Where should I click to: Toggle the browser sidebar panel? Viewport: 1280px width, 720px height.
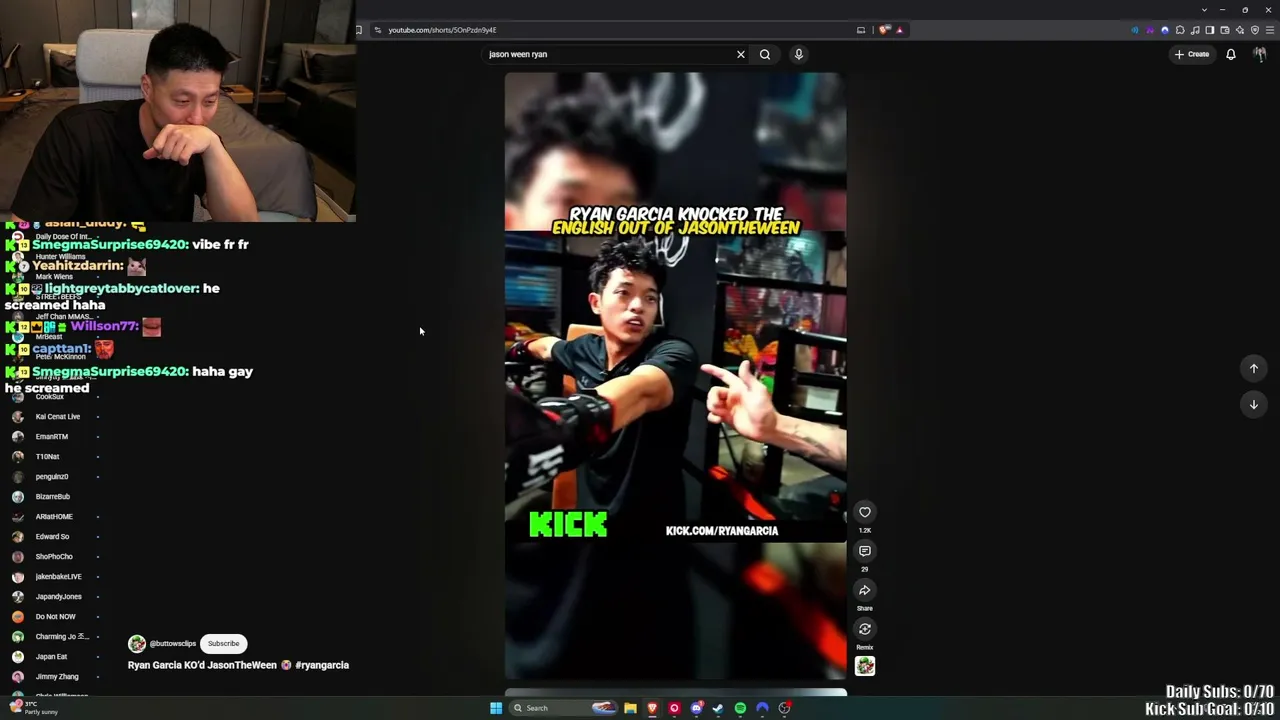1210,30
